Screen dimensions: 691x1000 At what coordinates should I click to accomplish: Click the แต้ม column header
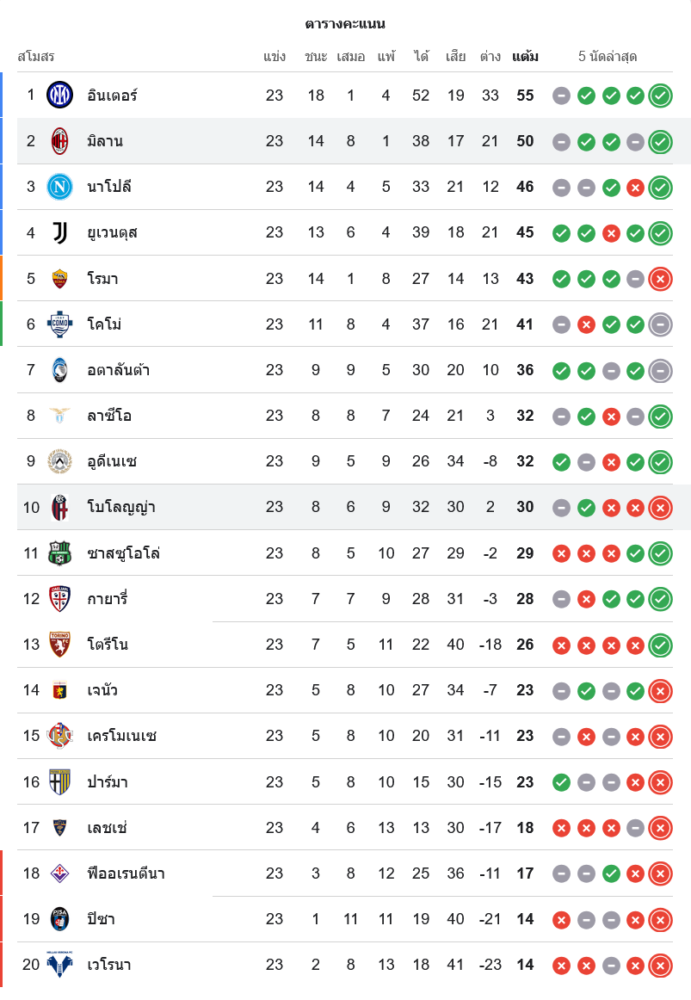click(x=525, y=57)
